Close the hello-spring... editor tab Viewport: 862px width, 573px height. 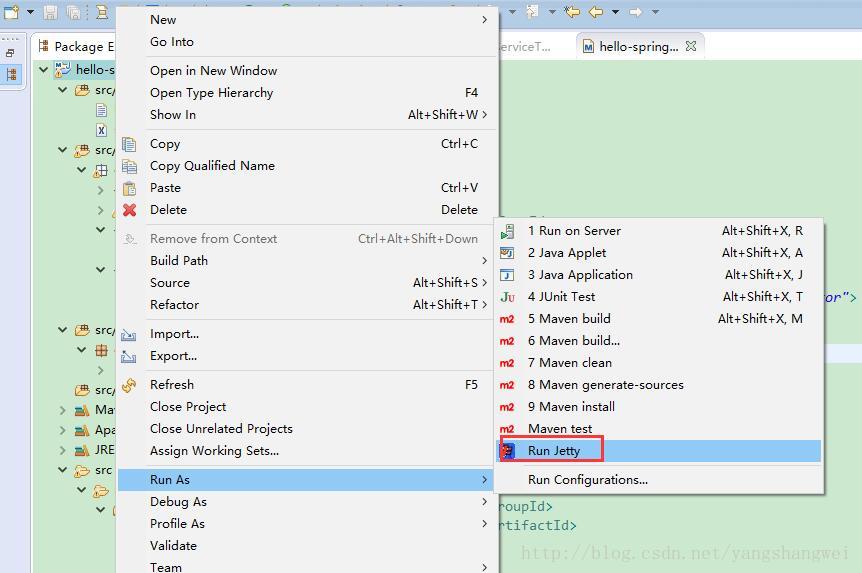[x=691, y=46]
